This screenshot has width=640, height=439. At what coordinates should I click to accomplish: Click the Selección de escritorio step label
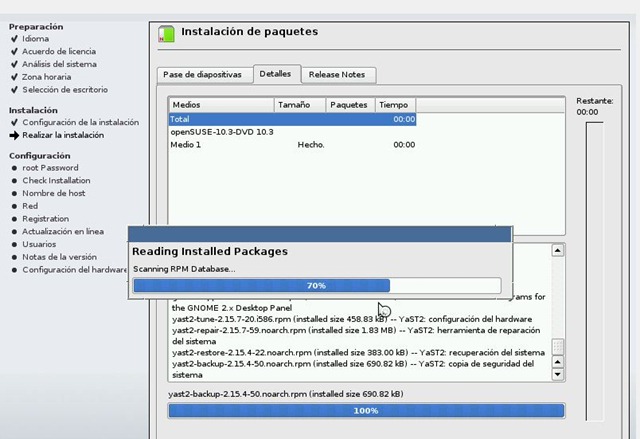click(x=65, y=89)
